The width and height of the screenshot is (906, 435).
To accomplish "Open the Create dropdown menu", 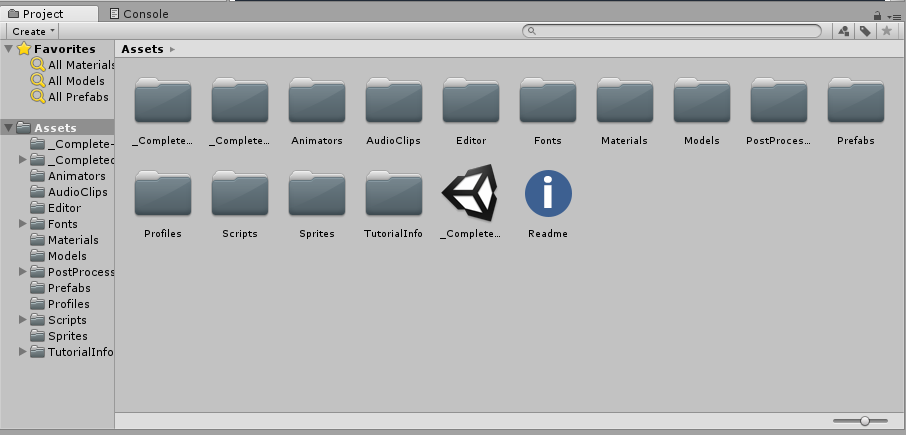I will point(34,31).
